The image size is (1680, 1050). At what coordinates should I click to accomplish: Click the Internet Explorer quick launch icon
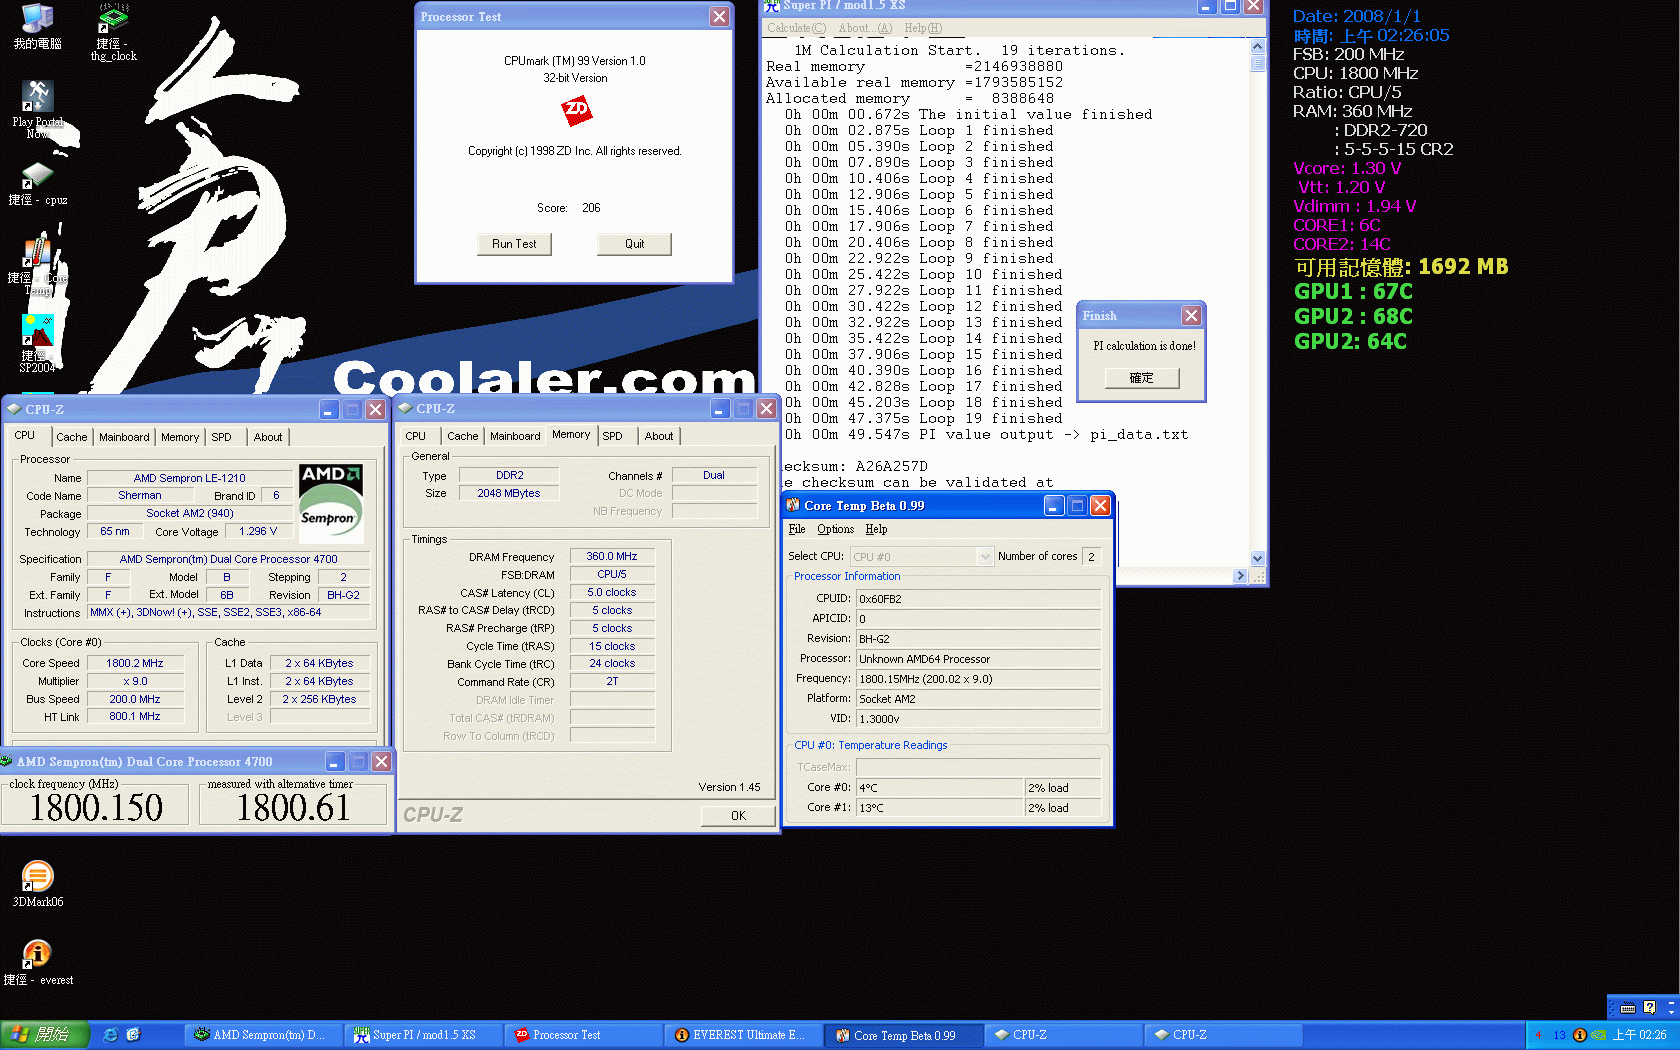pyautogui.click(x=111, y=1035)
